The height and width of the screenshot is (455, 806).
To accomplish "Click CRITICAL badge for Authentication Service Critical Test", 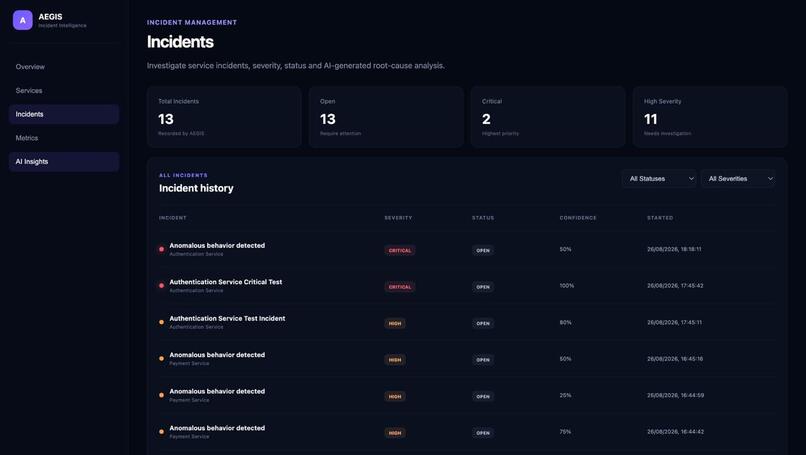I will 400,287.
